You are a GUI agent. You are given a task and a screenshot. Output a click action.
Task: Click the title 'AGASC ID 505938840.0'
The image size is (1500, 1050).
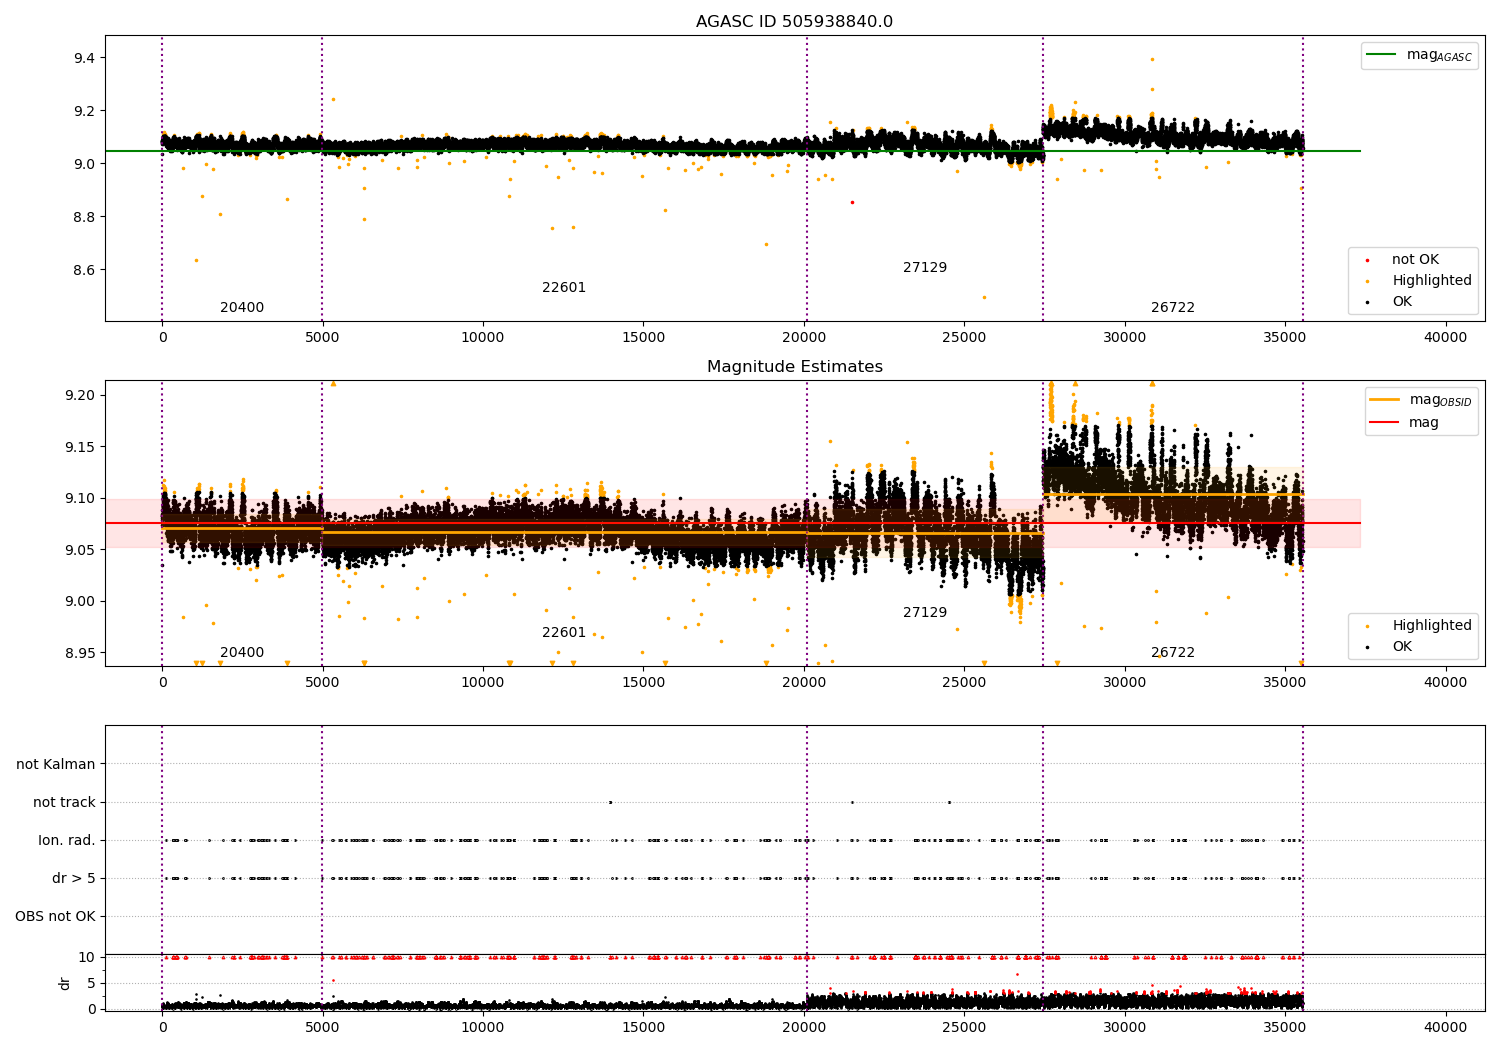click(794, 22)
